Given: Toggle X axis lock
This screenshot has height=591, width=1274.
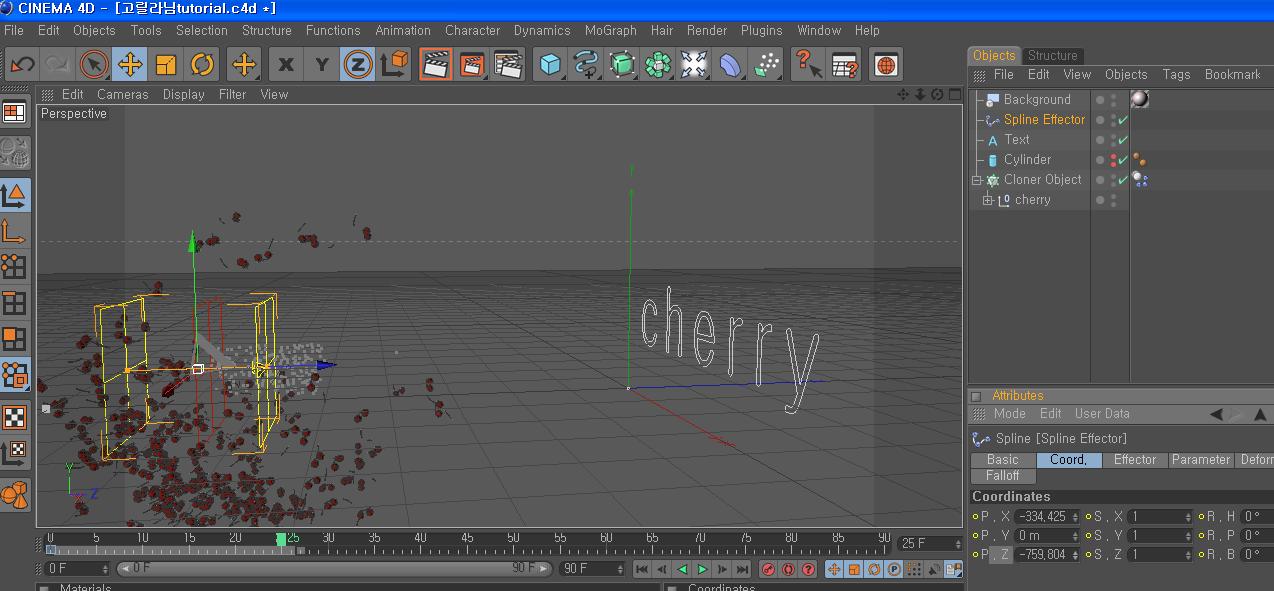Looking at the screenshot, I should (286, 65).
